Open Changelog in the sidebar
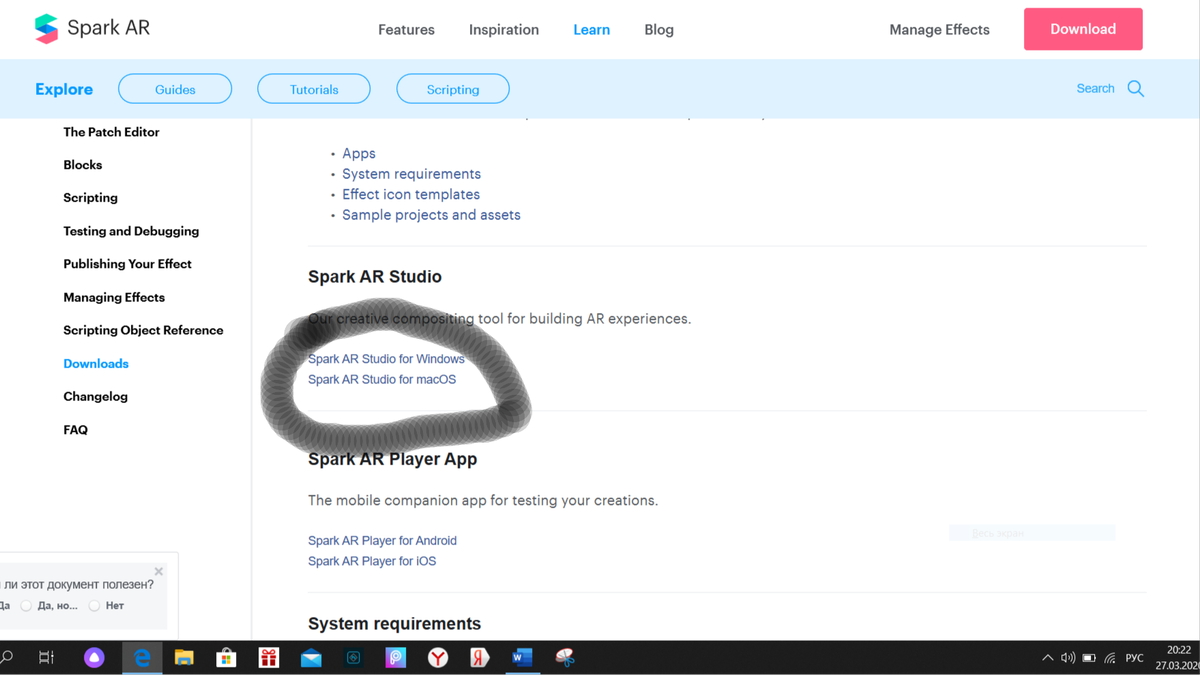The width and height of the screenshot is (1200, 675). [95, 397]
